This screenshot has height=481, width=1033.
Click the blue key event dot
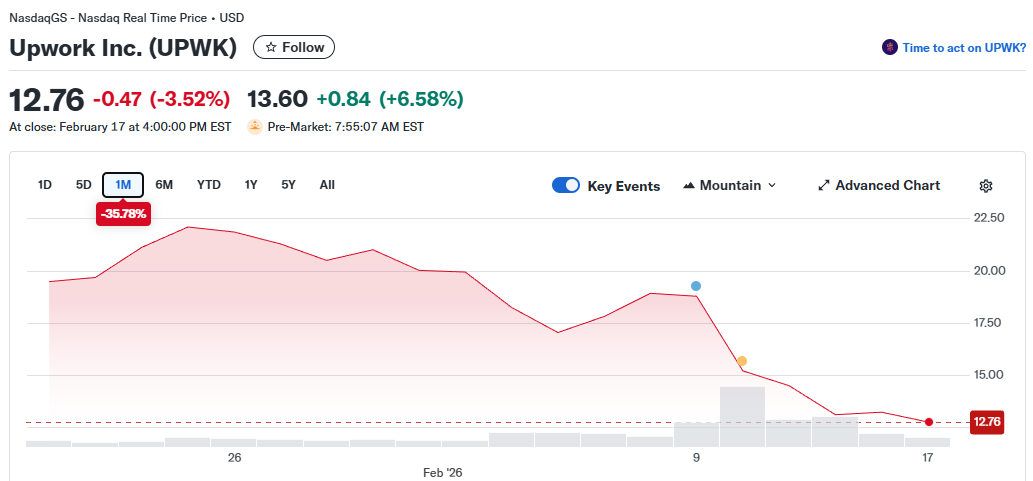point(696,286)
